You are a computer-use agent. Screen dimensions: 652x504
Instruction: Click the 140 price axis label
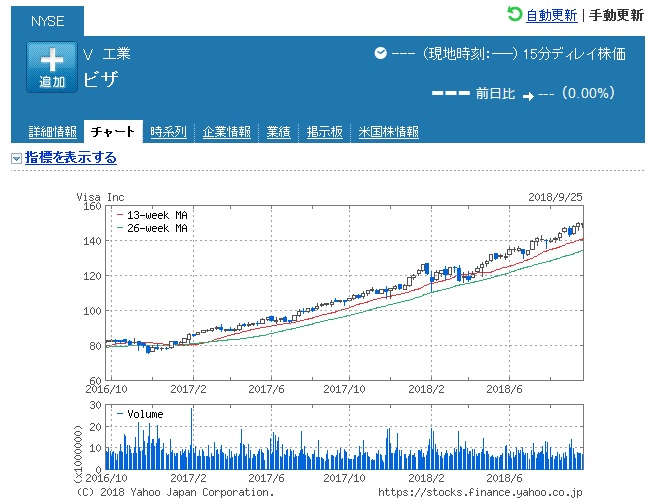pyautogui.click(x=92, y=241)
